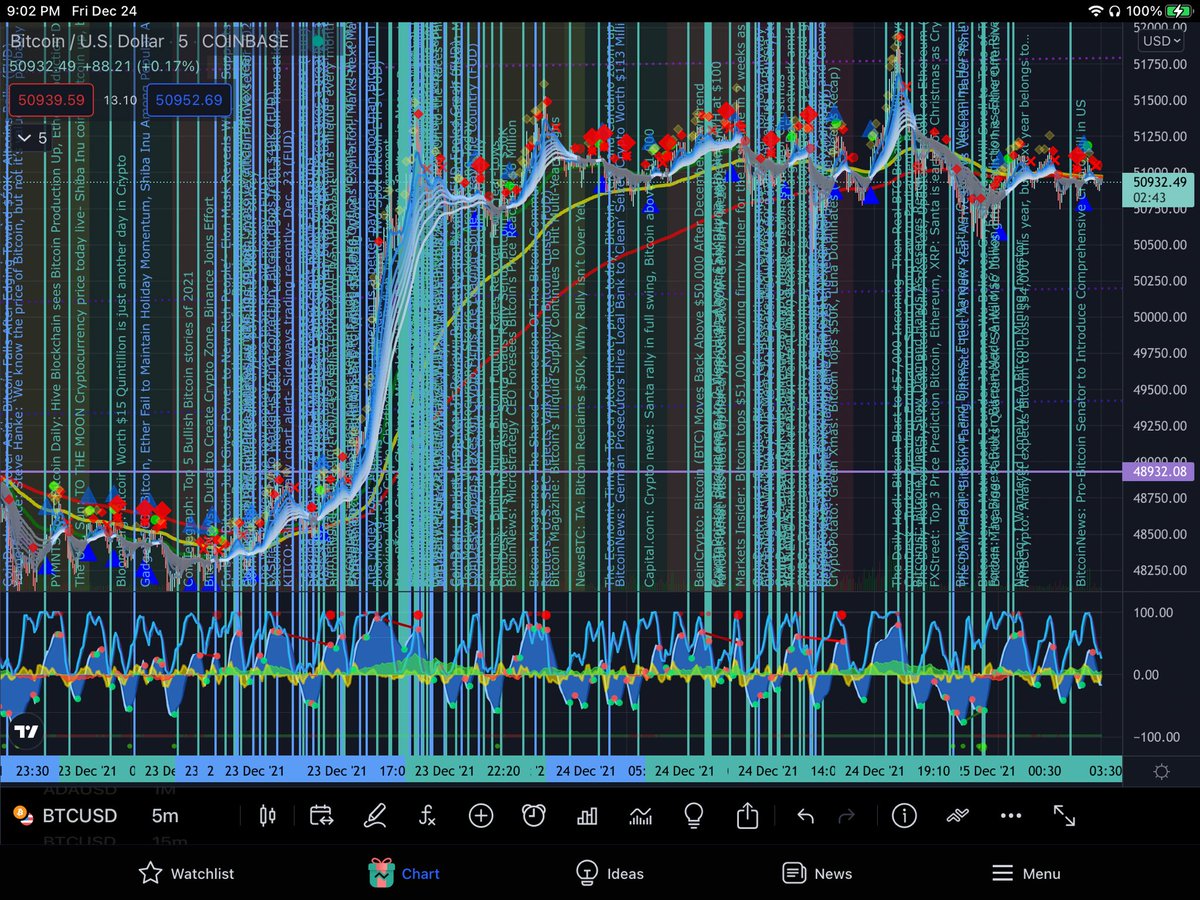The height and width of the screenshot is (900, 1200).
Task: Open the News tab
Action: pos(817,873)
